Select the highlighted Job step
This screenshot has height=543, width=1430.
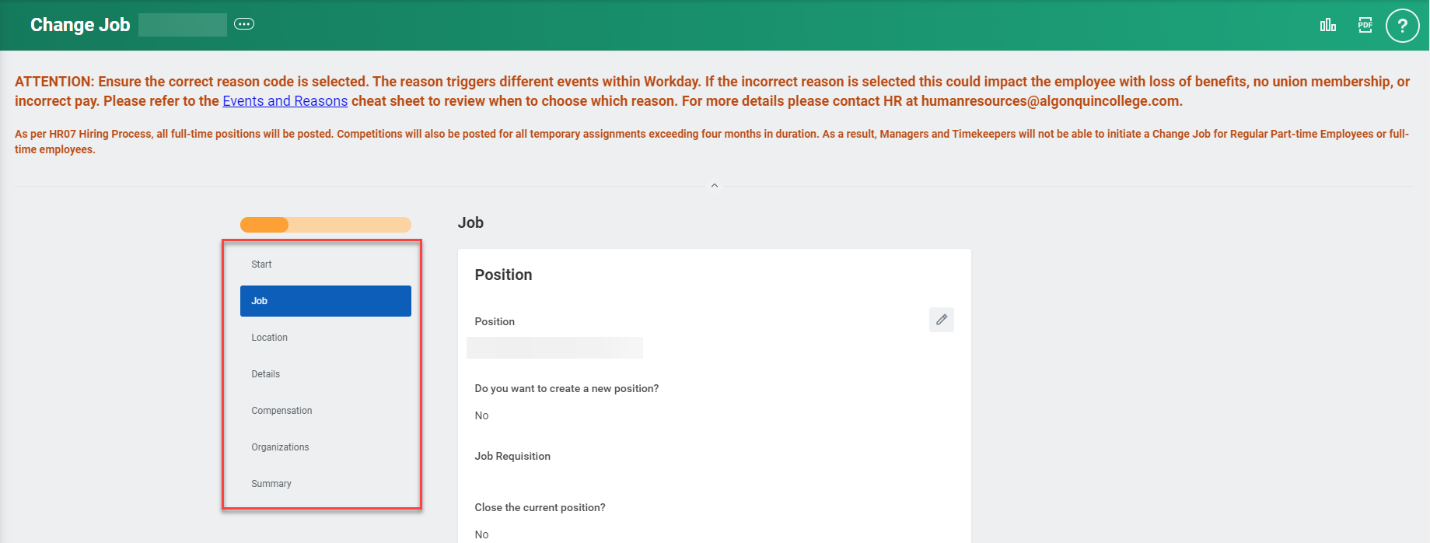tap(325, 301)
